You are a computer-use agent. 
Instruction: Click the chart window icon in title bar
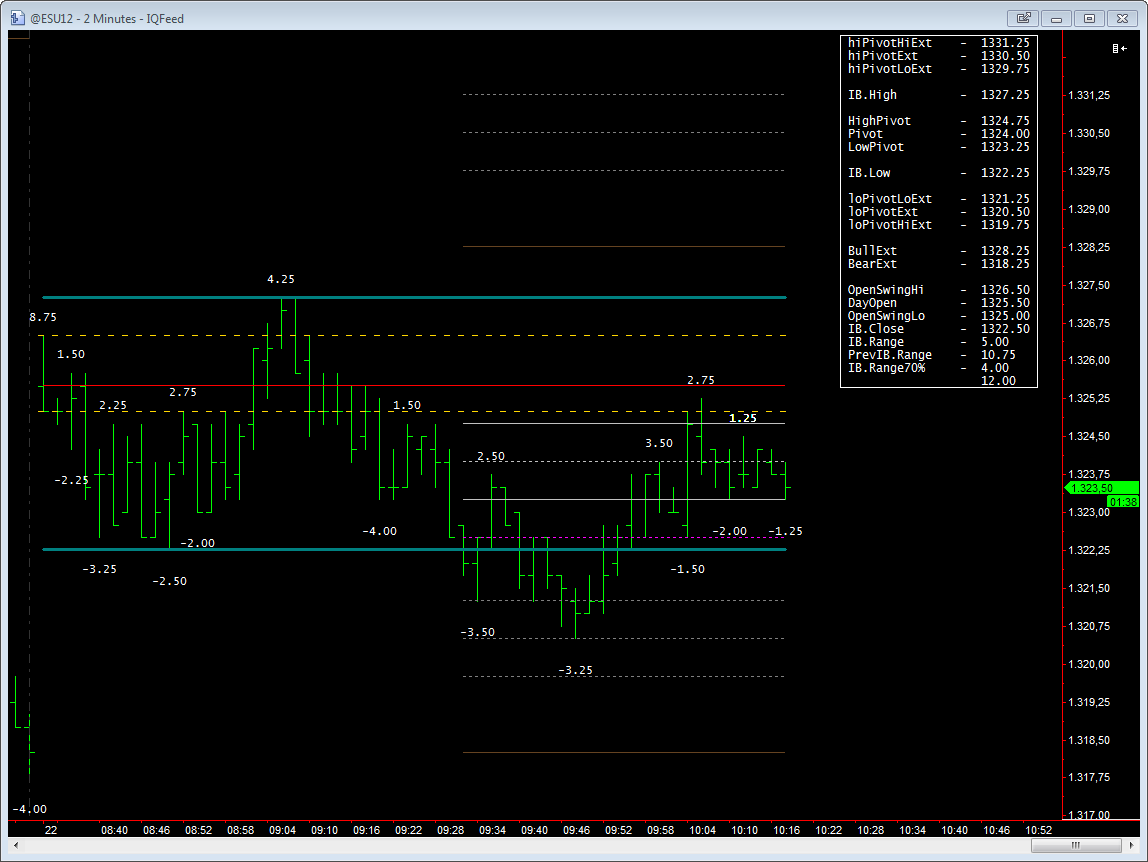tap(17, 18)
